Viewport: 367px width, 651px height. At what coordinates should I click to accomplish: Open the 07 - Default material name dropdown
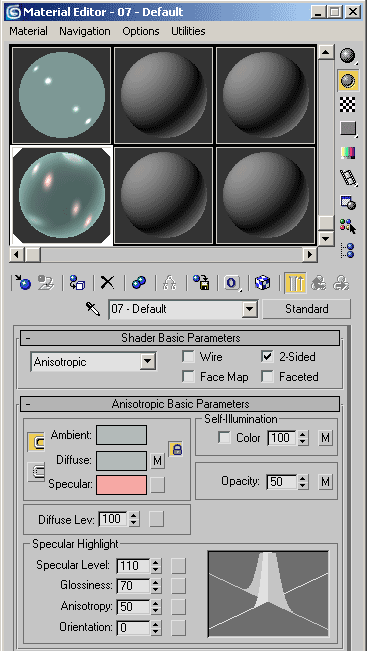click(x=249, y=309)
